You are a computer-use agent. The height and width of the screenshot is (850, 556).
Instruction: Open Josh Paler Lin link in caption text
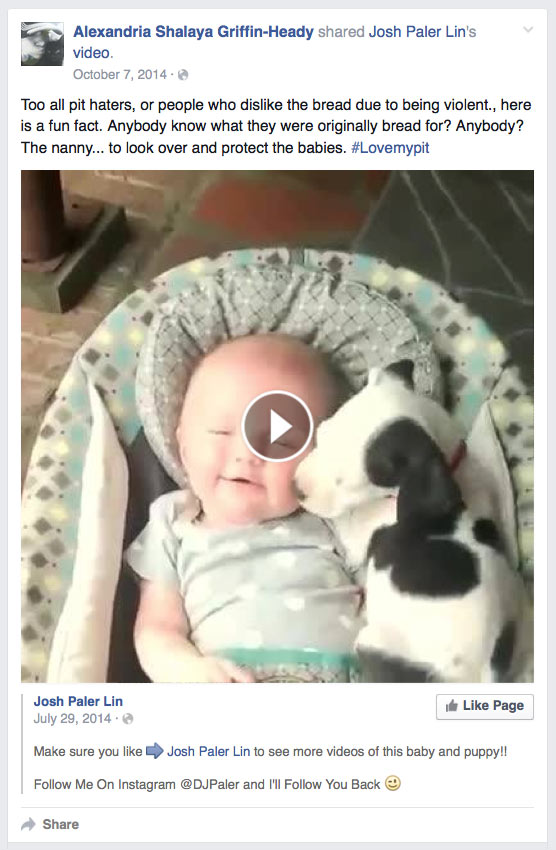tap(209, 751)
